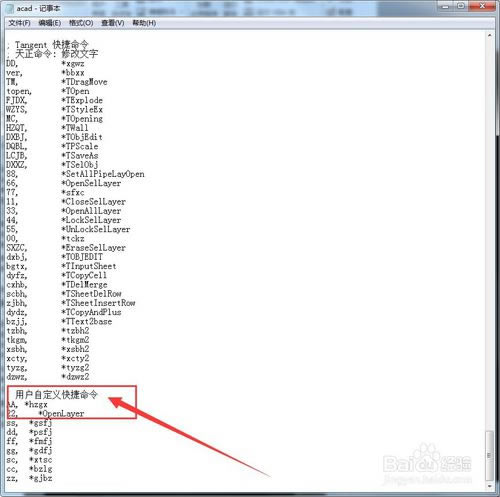
Task: Click on the '*bbxx' text
Action: (73, 73)
